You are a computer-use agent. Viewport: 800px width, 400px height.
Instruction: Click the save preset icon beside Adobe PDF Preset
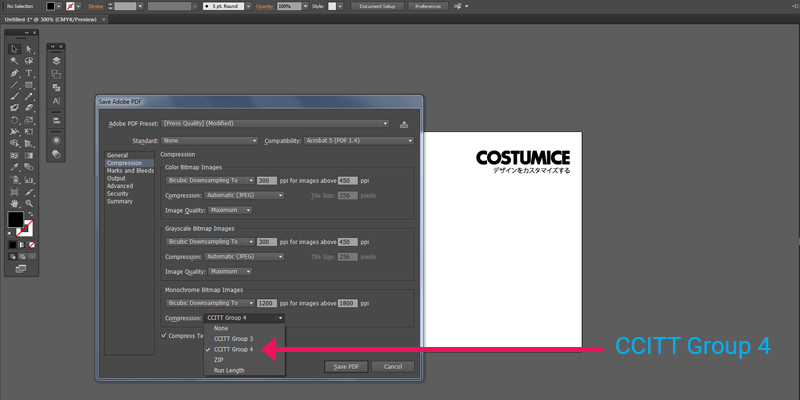[404, 124]
